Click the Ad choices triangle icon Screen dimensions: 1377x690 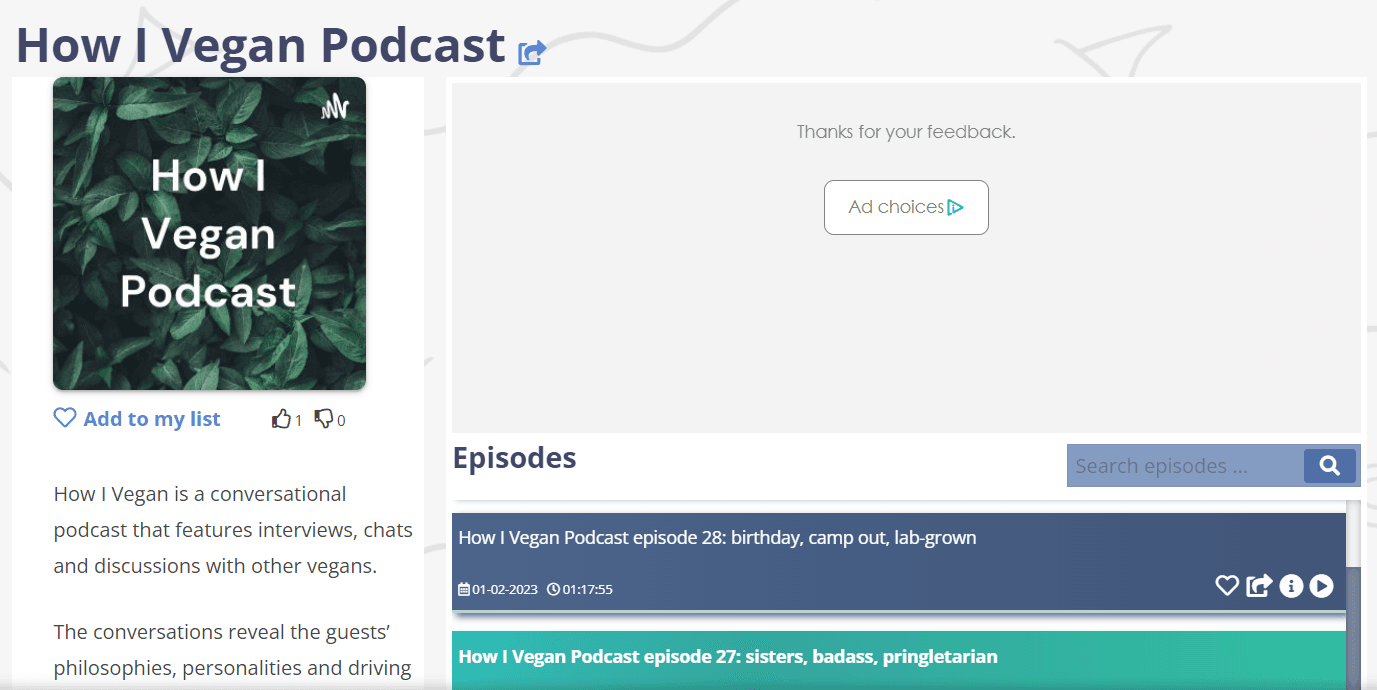[956, 207]
